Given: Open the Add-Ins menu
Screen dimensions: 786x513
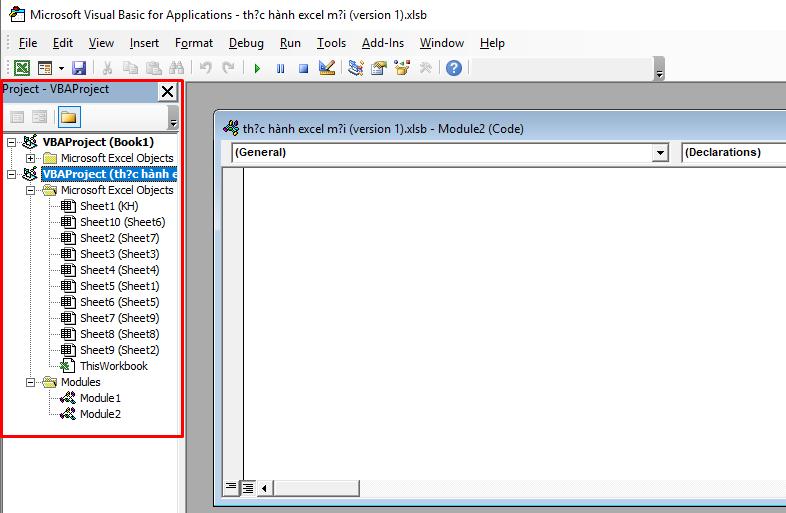Looking at the screenshot, I should click(x=382, y=43).
